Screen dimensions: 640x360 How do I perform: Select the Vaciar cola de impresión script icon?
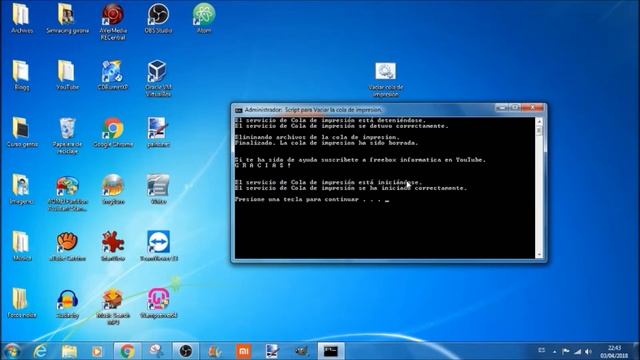coord(385,80)
